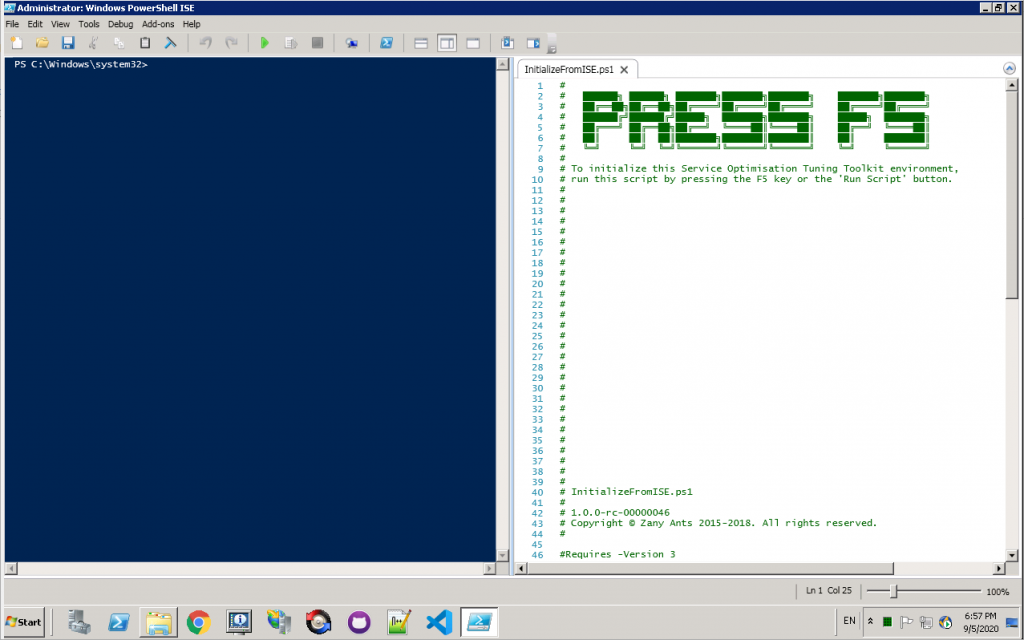
Task: Click the 'To initialize this Service' comment line
Action: coord(759,168)
